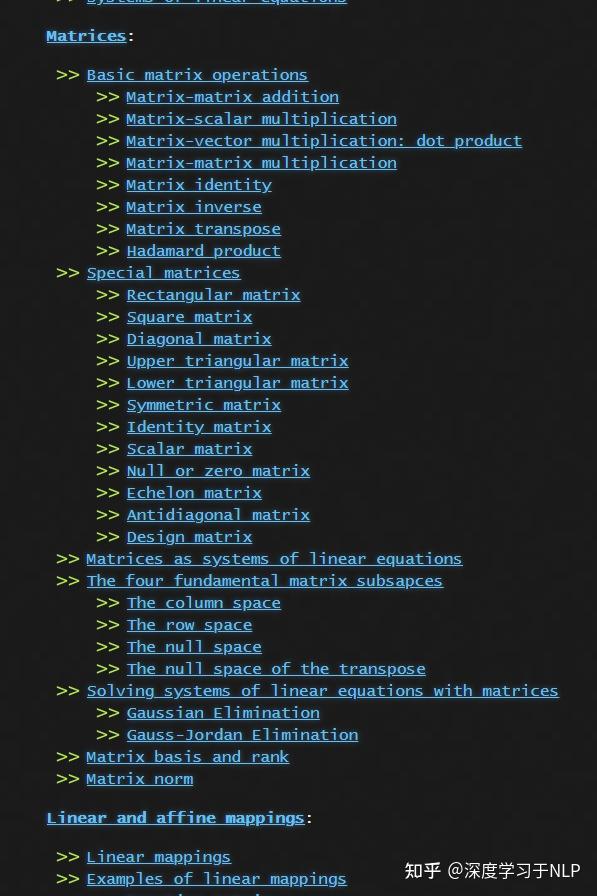Click the Special matrices link
Screen dimensions: 597x896
(x=163, y=273)
